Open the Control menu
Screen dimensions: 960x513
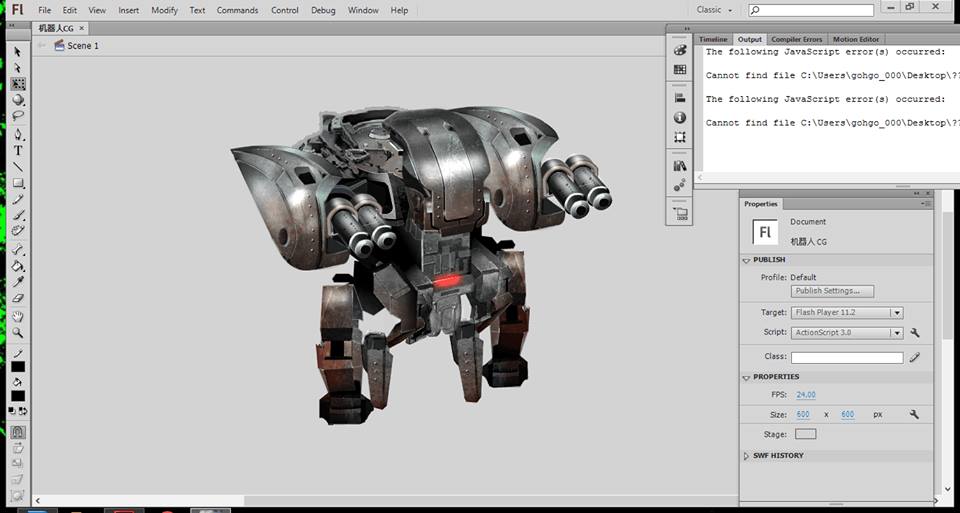click(x=285, y=10)
